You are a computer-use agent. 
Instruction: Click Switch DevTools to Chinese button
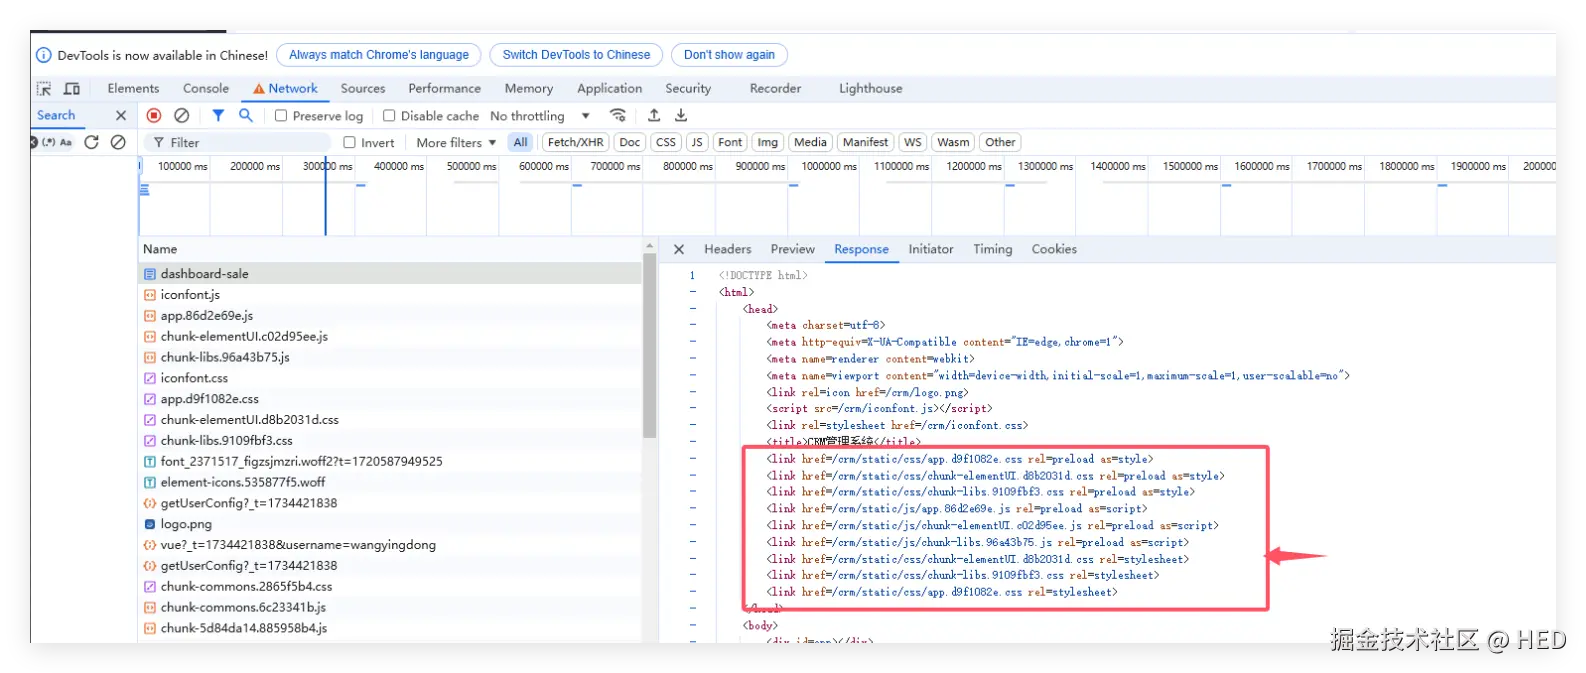[x=576, y=55]
